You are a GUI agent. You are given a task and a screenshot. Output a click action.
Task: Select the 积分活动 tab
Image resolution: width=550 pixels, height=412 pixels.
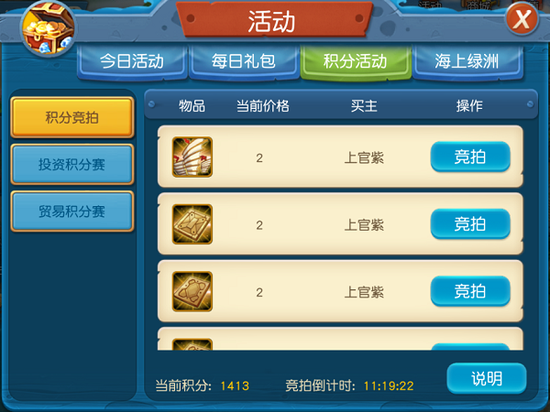pos(355,62)
